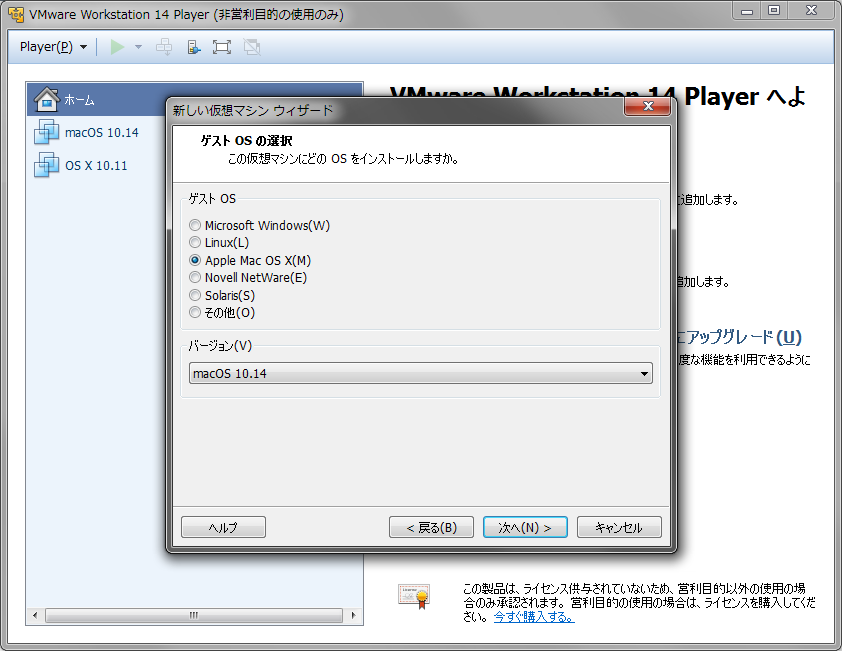Image resolution: width=842 pixels, height=651 pixels.
Task: Click the アップグレード(U) upgrade link
Action: 742,337
